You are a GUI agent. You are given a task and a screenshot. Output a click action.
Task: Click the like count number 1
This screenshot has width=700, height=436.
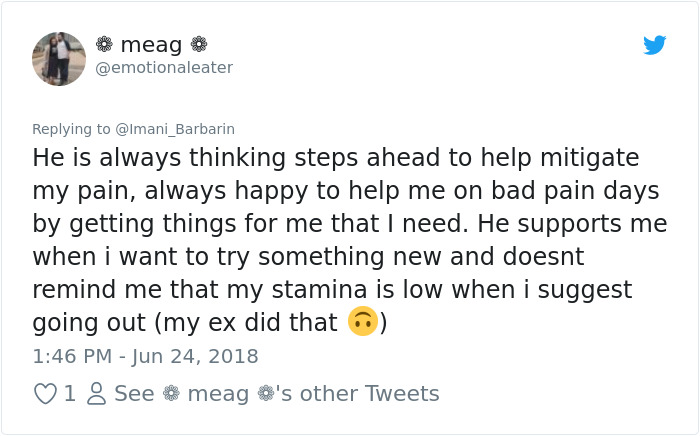69,394
